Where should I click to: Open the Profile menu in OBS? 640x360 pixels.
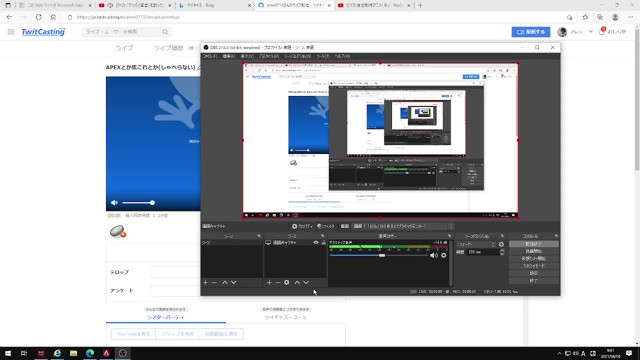[269, 56]
